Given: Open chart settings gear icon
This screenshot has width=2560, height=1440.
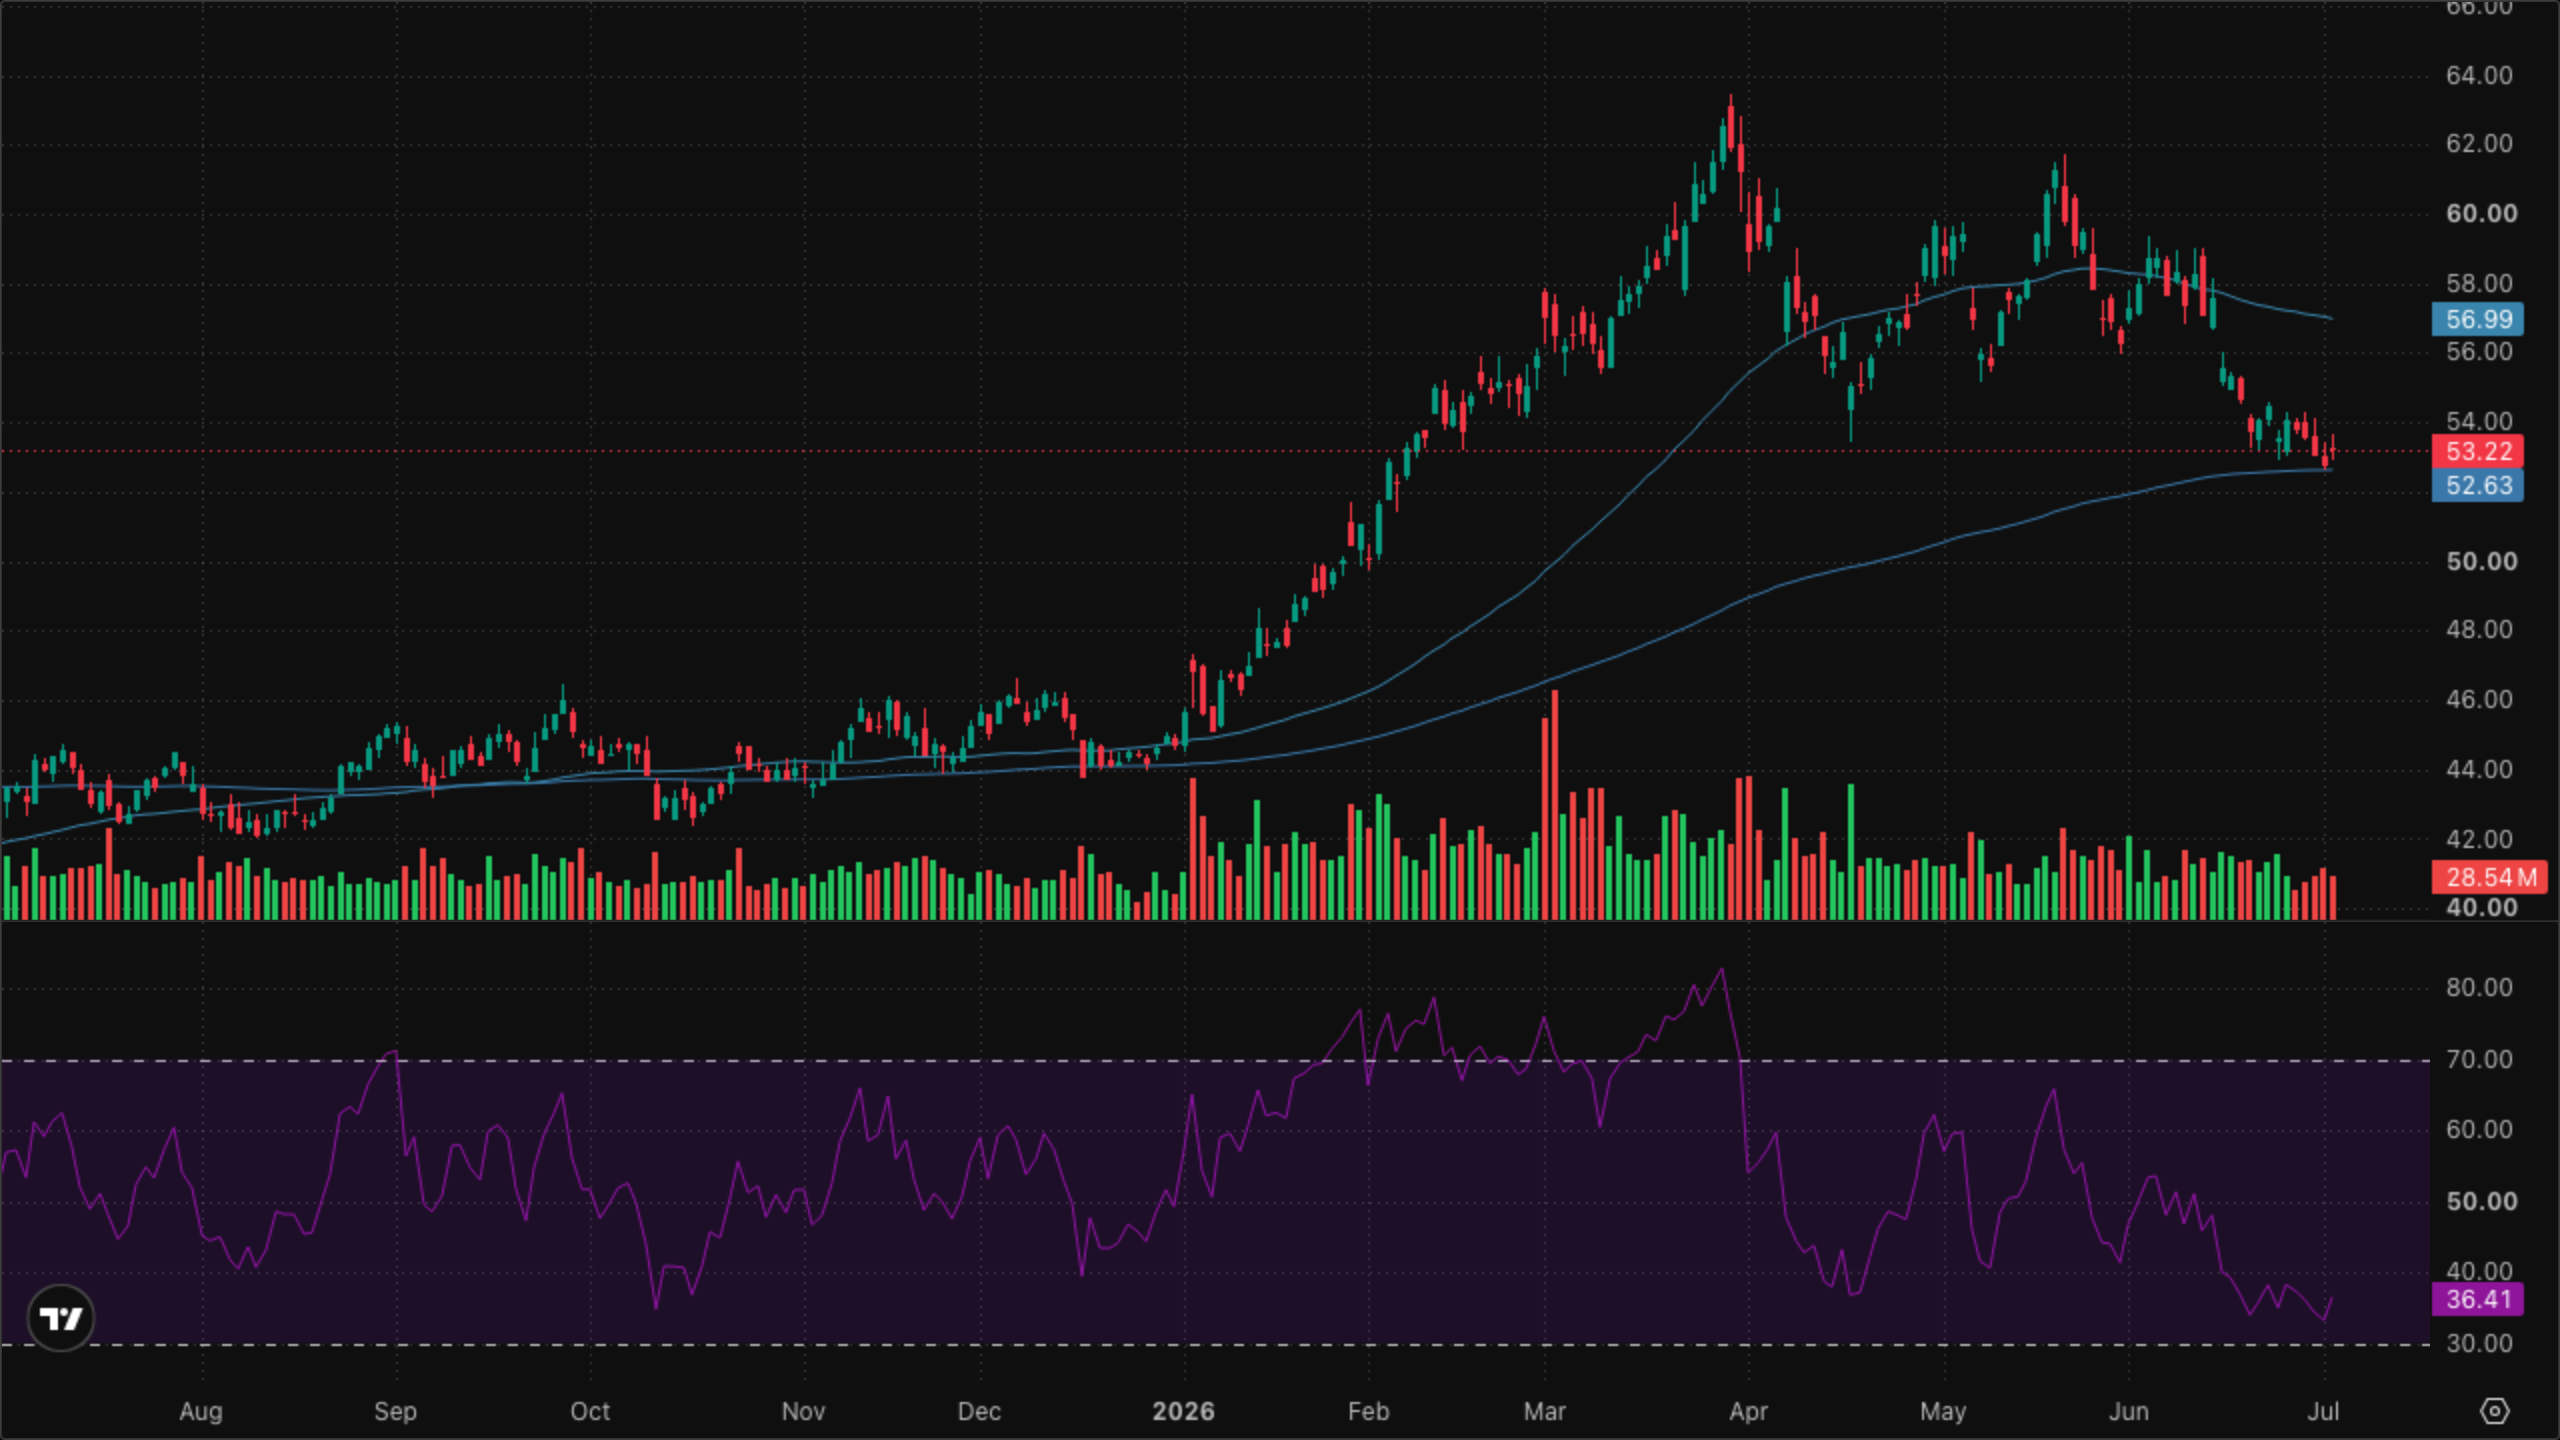Looking at the screenshot, I should coord(2495,1411).
